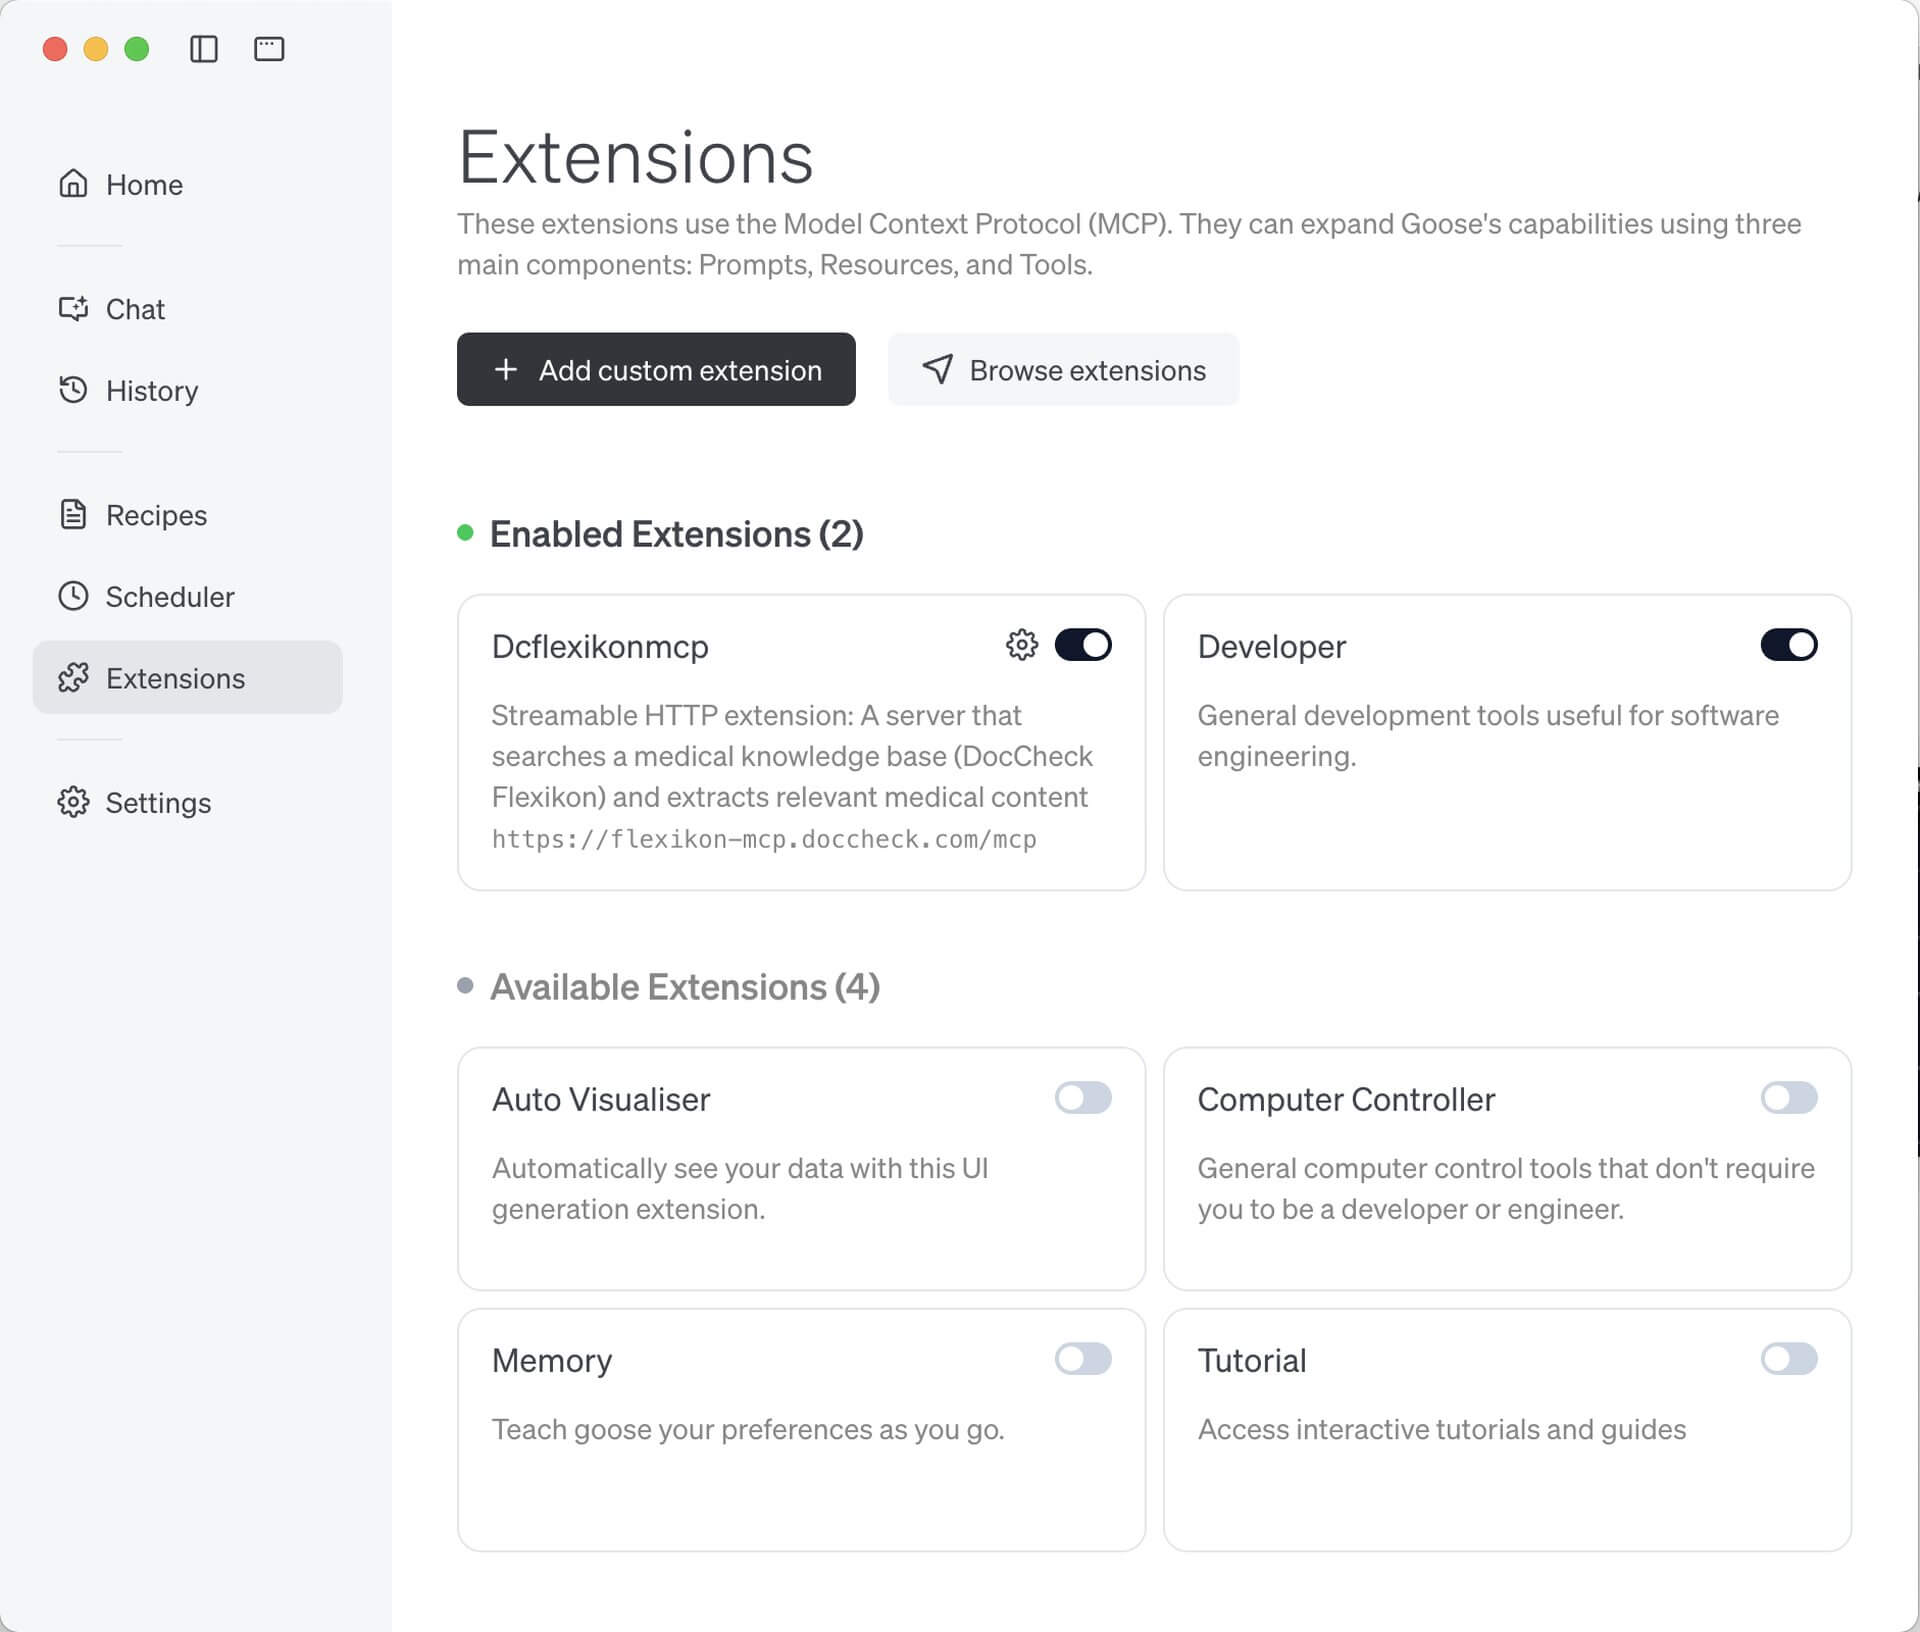This screenshot has height=1632, width=1920.
Task: Open the Dcflexikonmcp settings gear
Action: [x=1020, y=645]
